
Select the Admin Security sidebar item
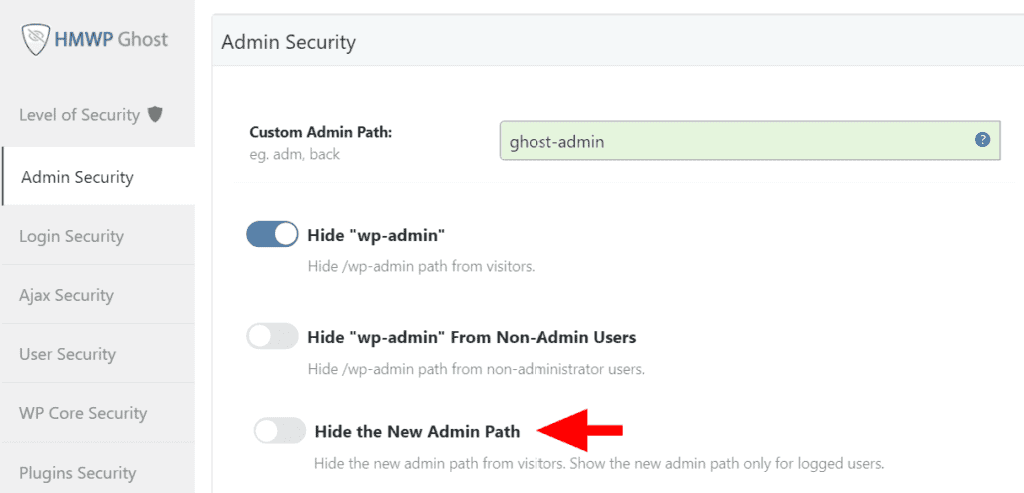(x=77, y=177)
